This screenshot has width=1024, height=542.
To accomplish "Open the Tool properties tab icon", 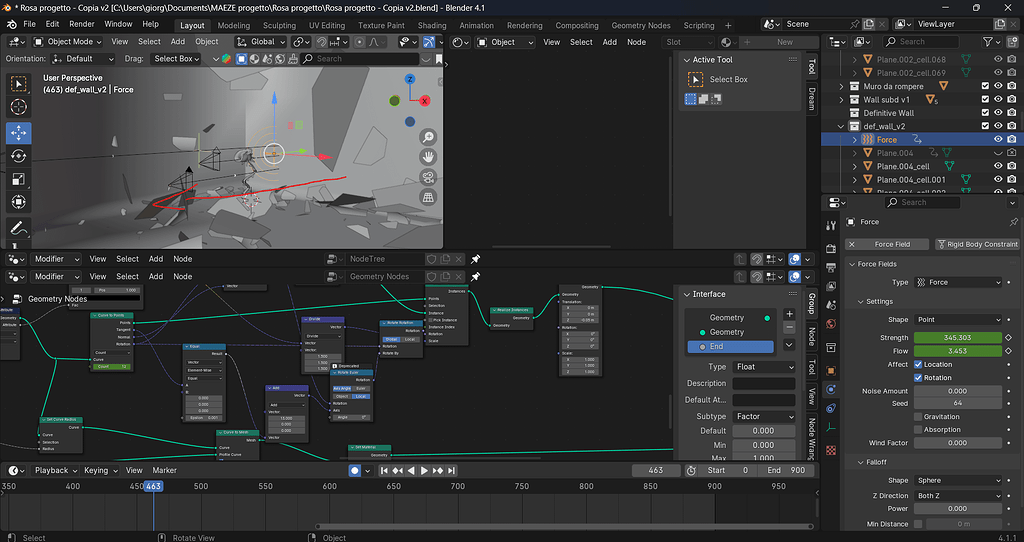I will (x=831, y=225).
